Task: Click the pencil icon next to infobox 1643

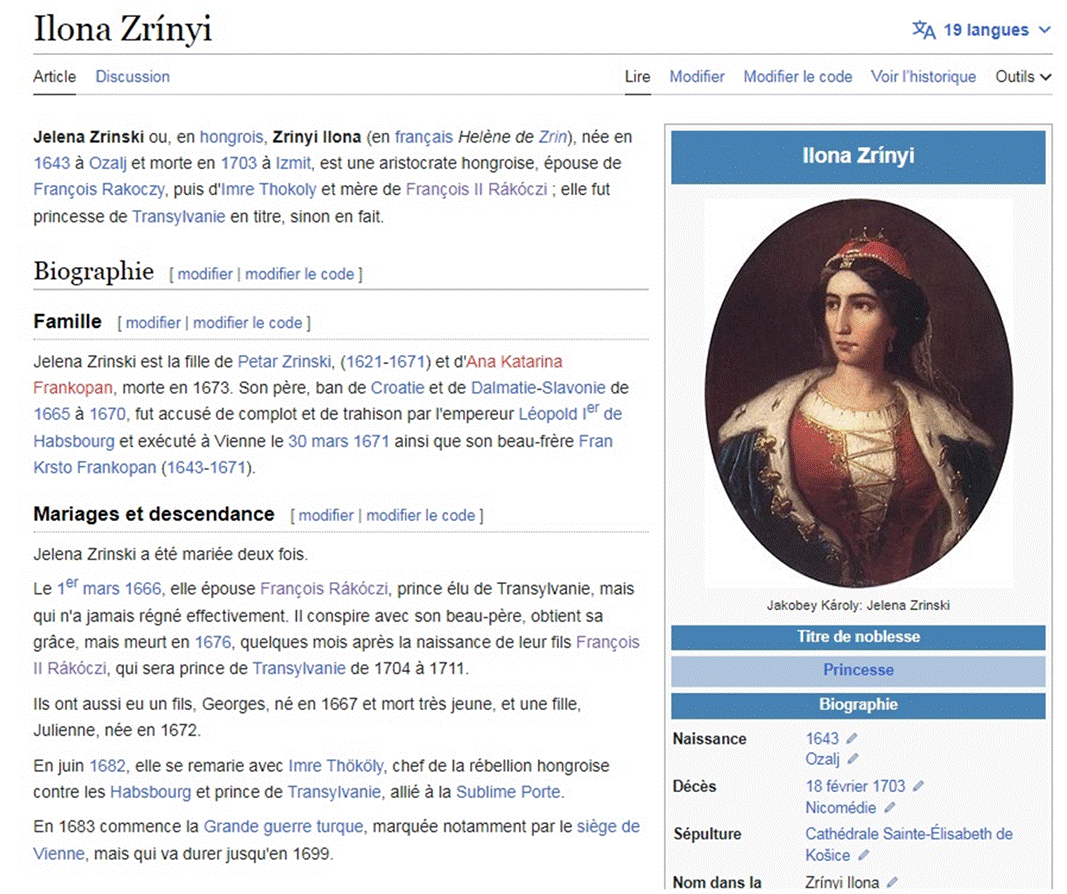Action: 851,738
